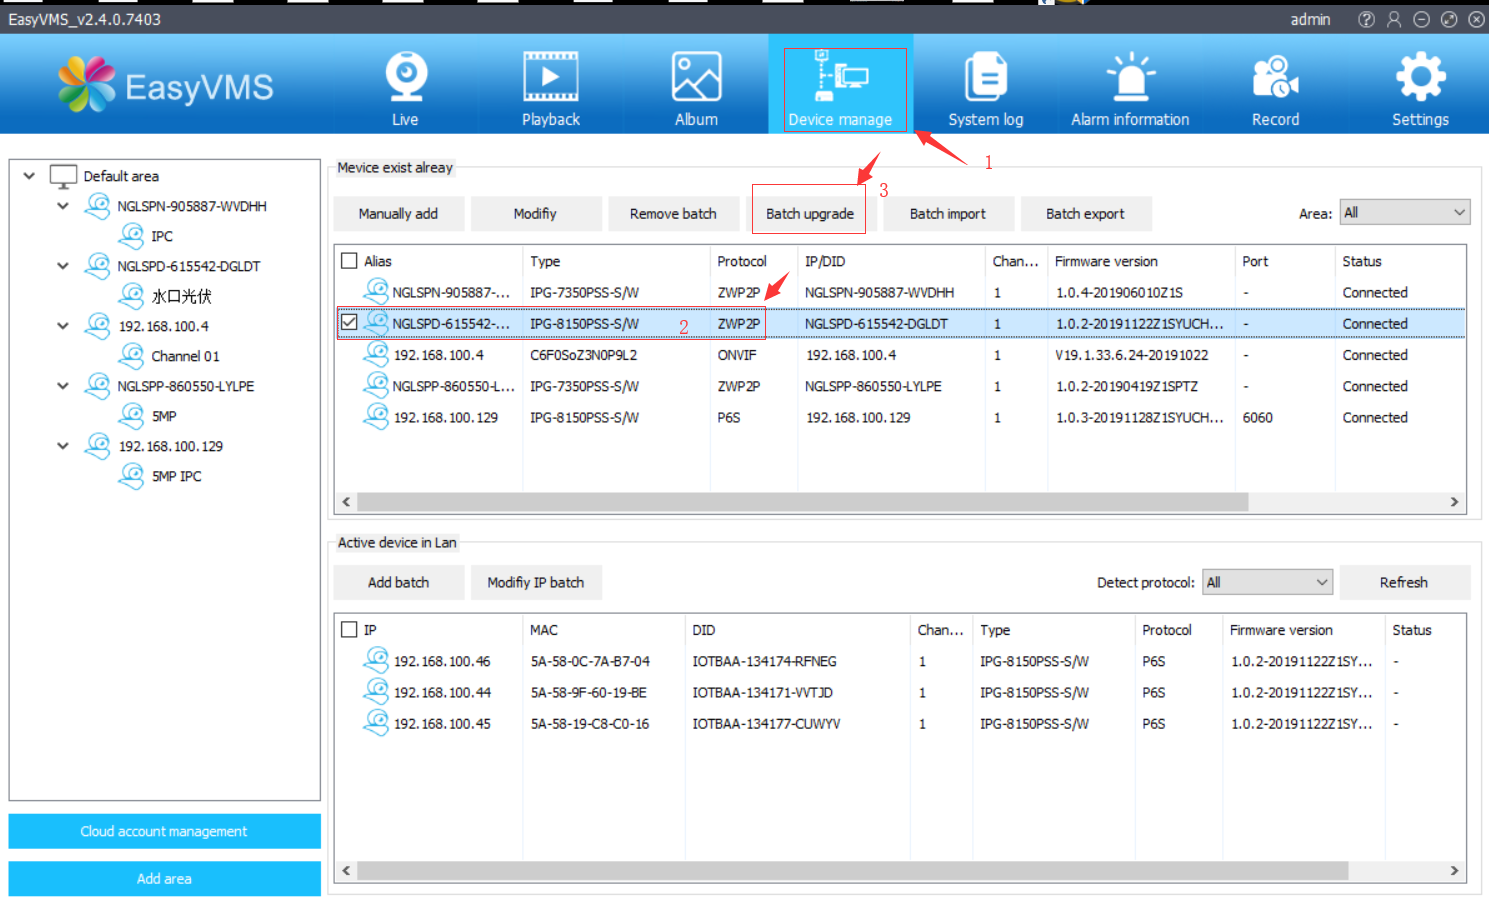Collapse the Default area tree node
Viewport: 1489px width, 905px height.
[x=29, y=176]
